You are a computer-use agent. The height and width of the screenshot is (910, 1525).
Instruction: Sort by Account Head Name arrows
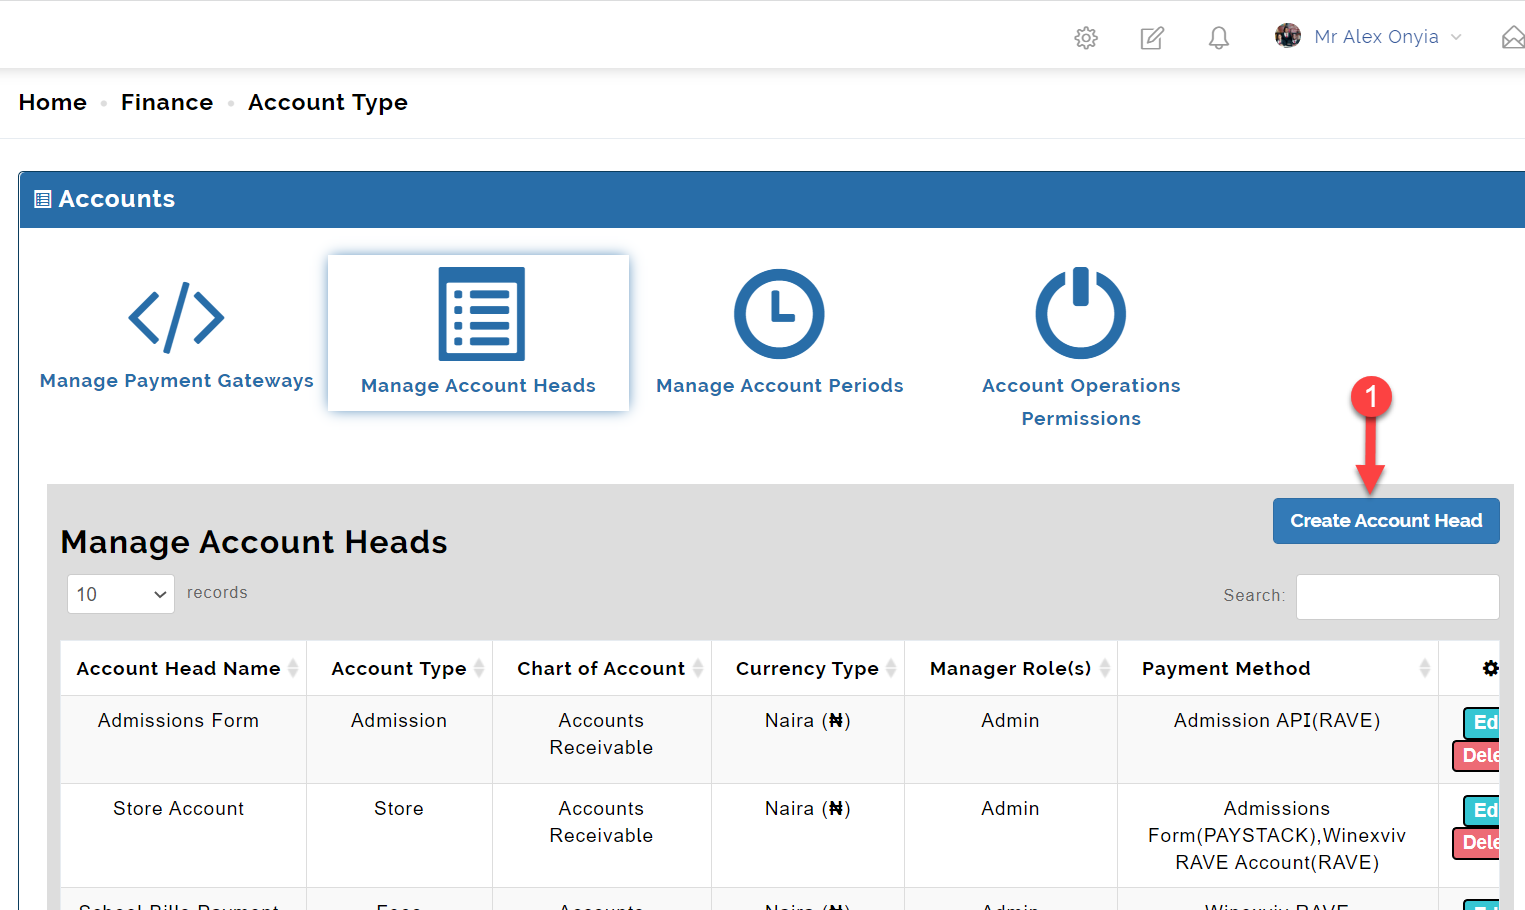[x=293, y=668]
